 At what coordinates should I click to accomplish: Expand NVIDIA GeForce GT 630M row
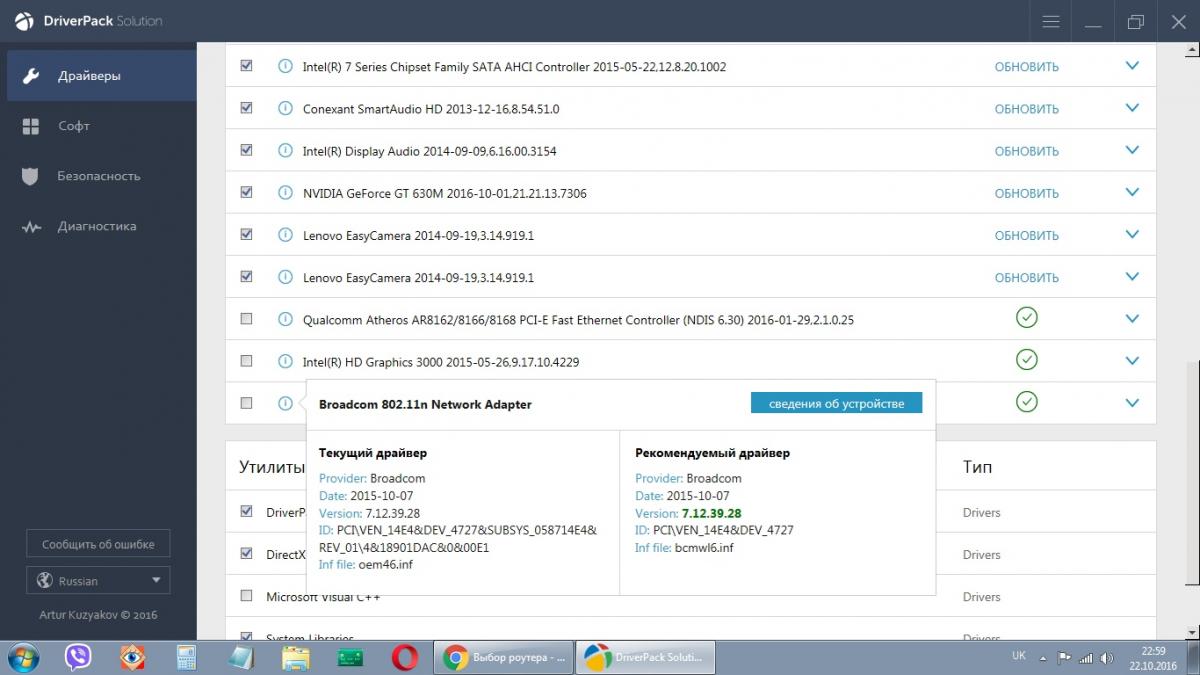pyautogui.click(x=1132, y=192)
